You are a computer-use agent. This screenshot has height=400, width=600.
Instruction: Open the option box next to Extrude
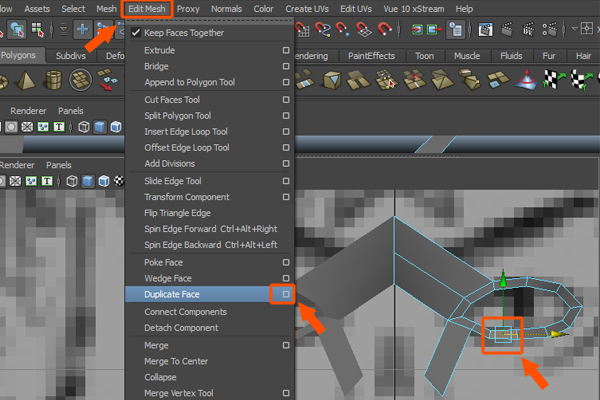(x=286, y=50)
